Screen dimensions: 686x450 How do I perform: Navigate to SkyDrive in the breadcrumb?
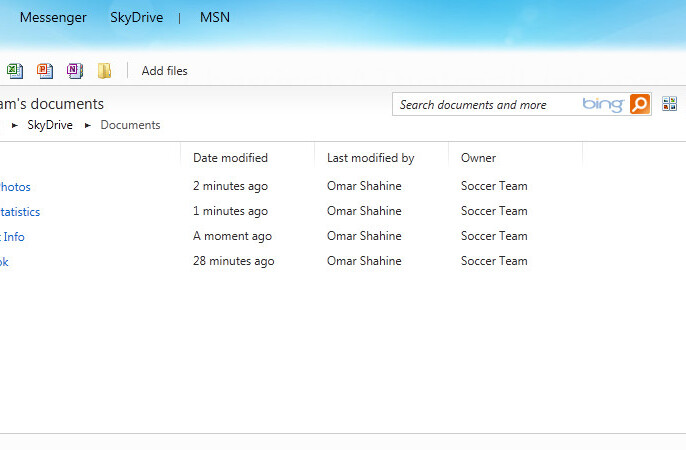[50, 125]
